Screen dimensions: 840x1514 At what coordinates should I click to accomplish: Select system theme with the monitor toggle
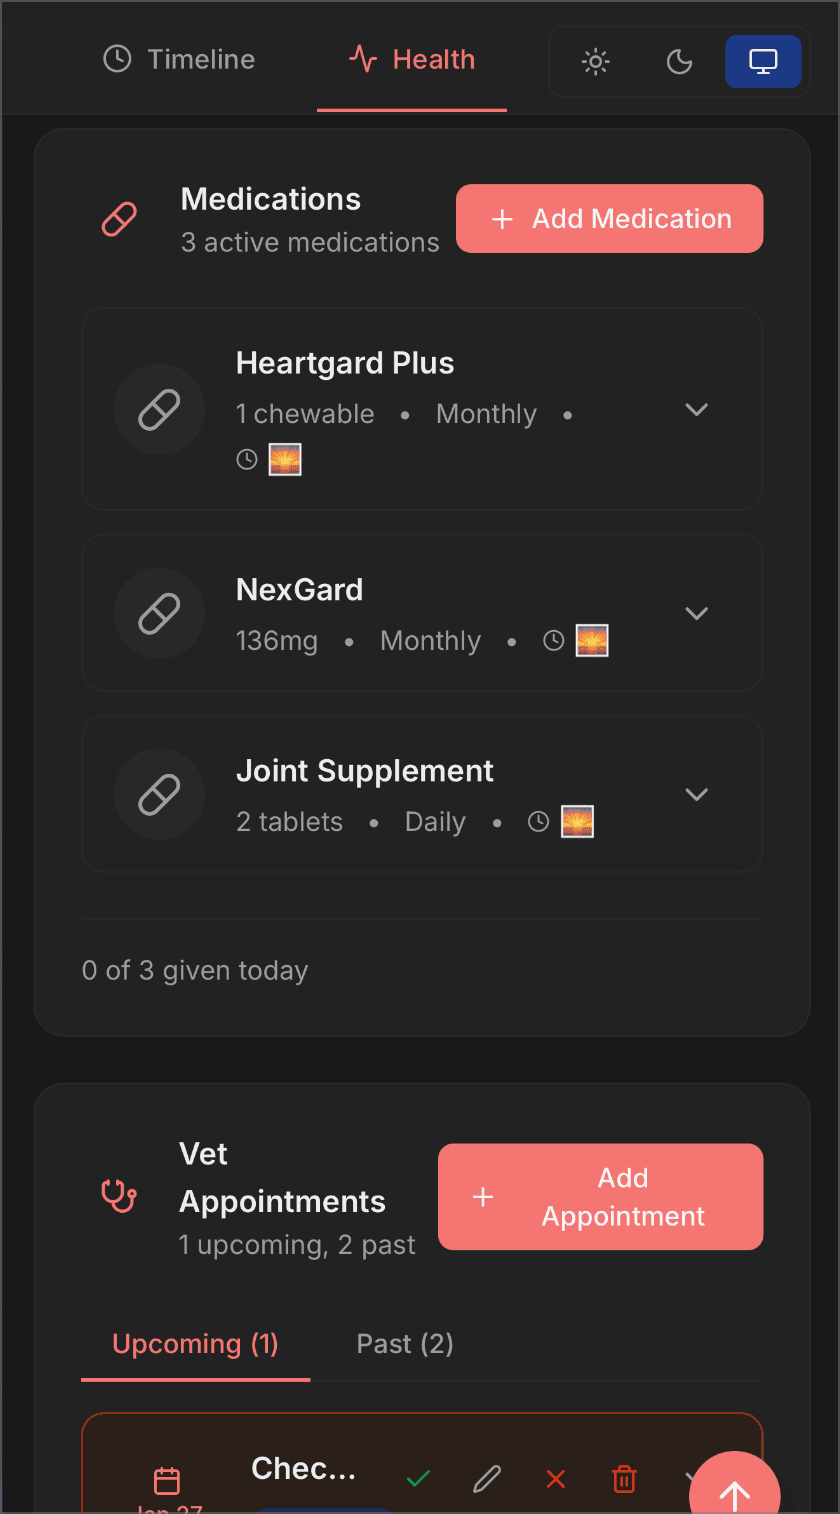coord(763,61)
